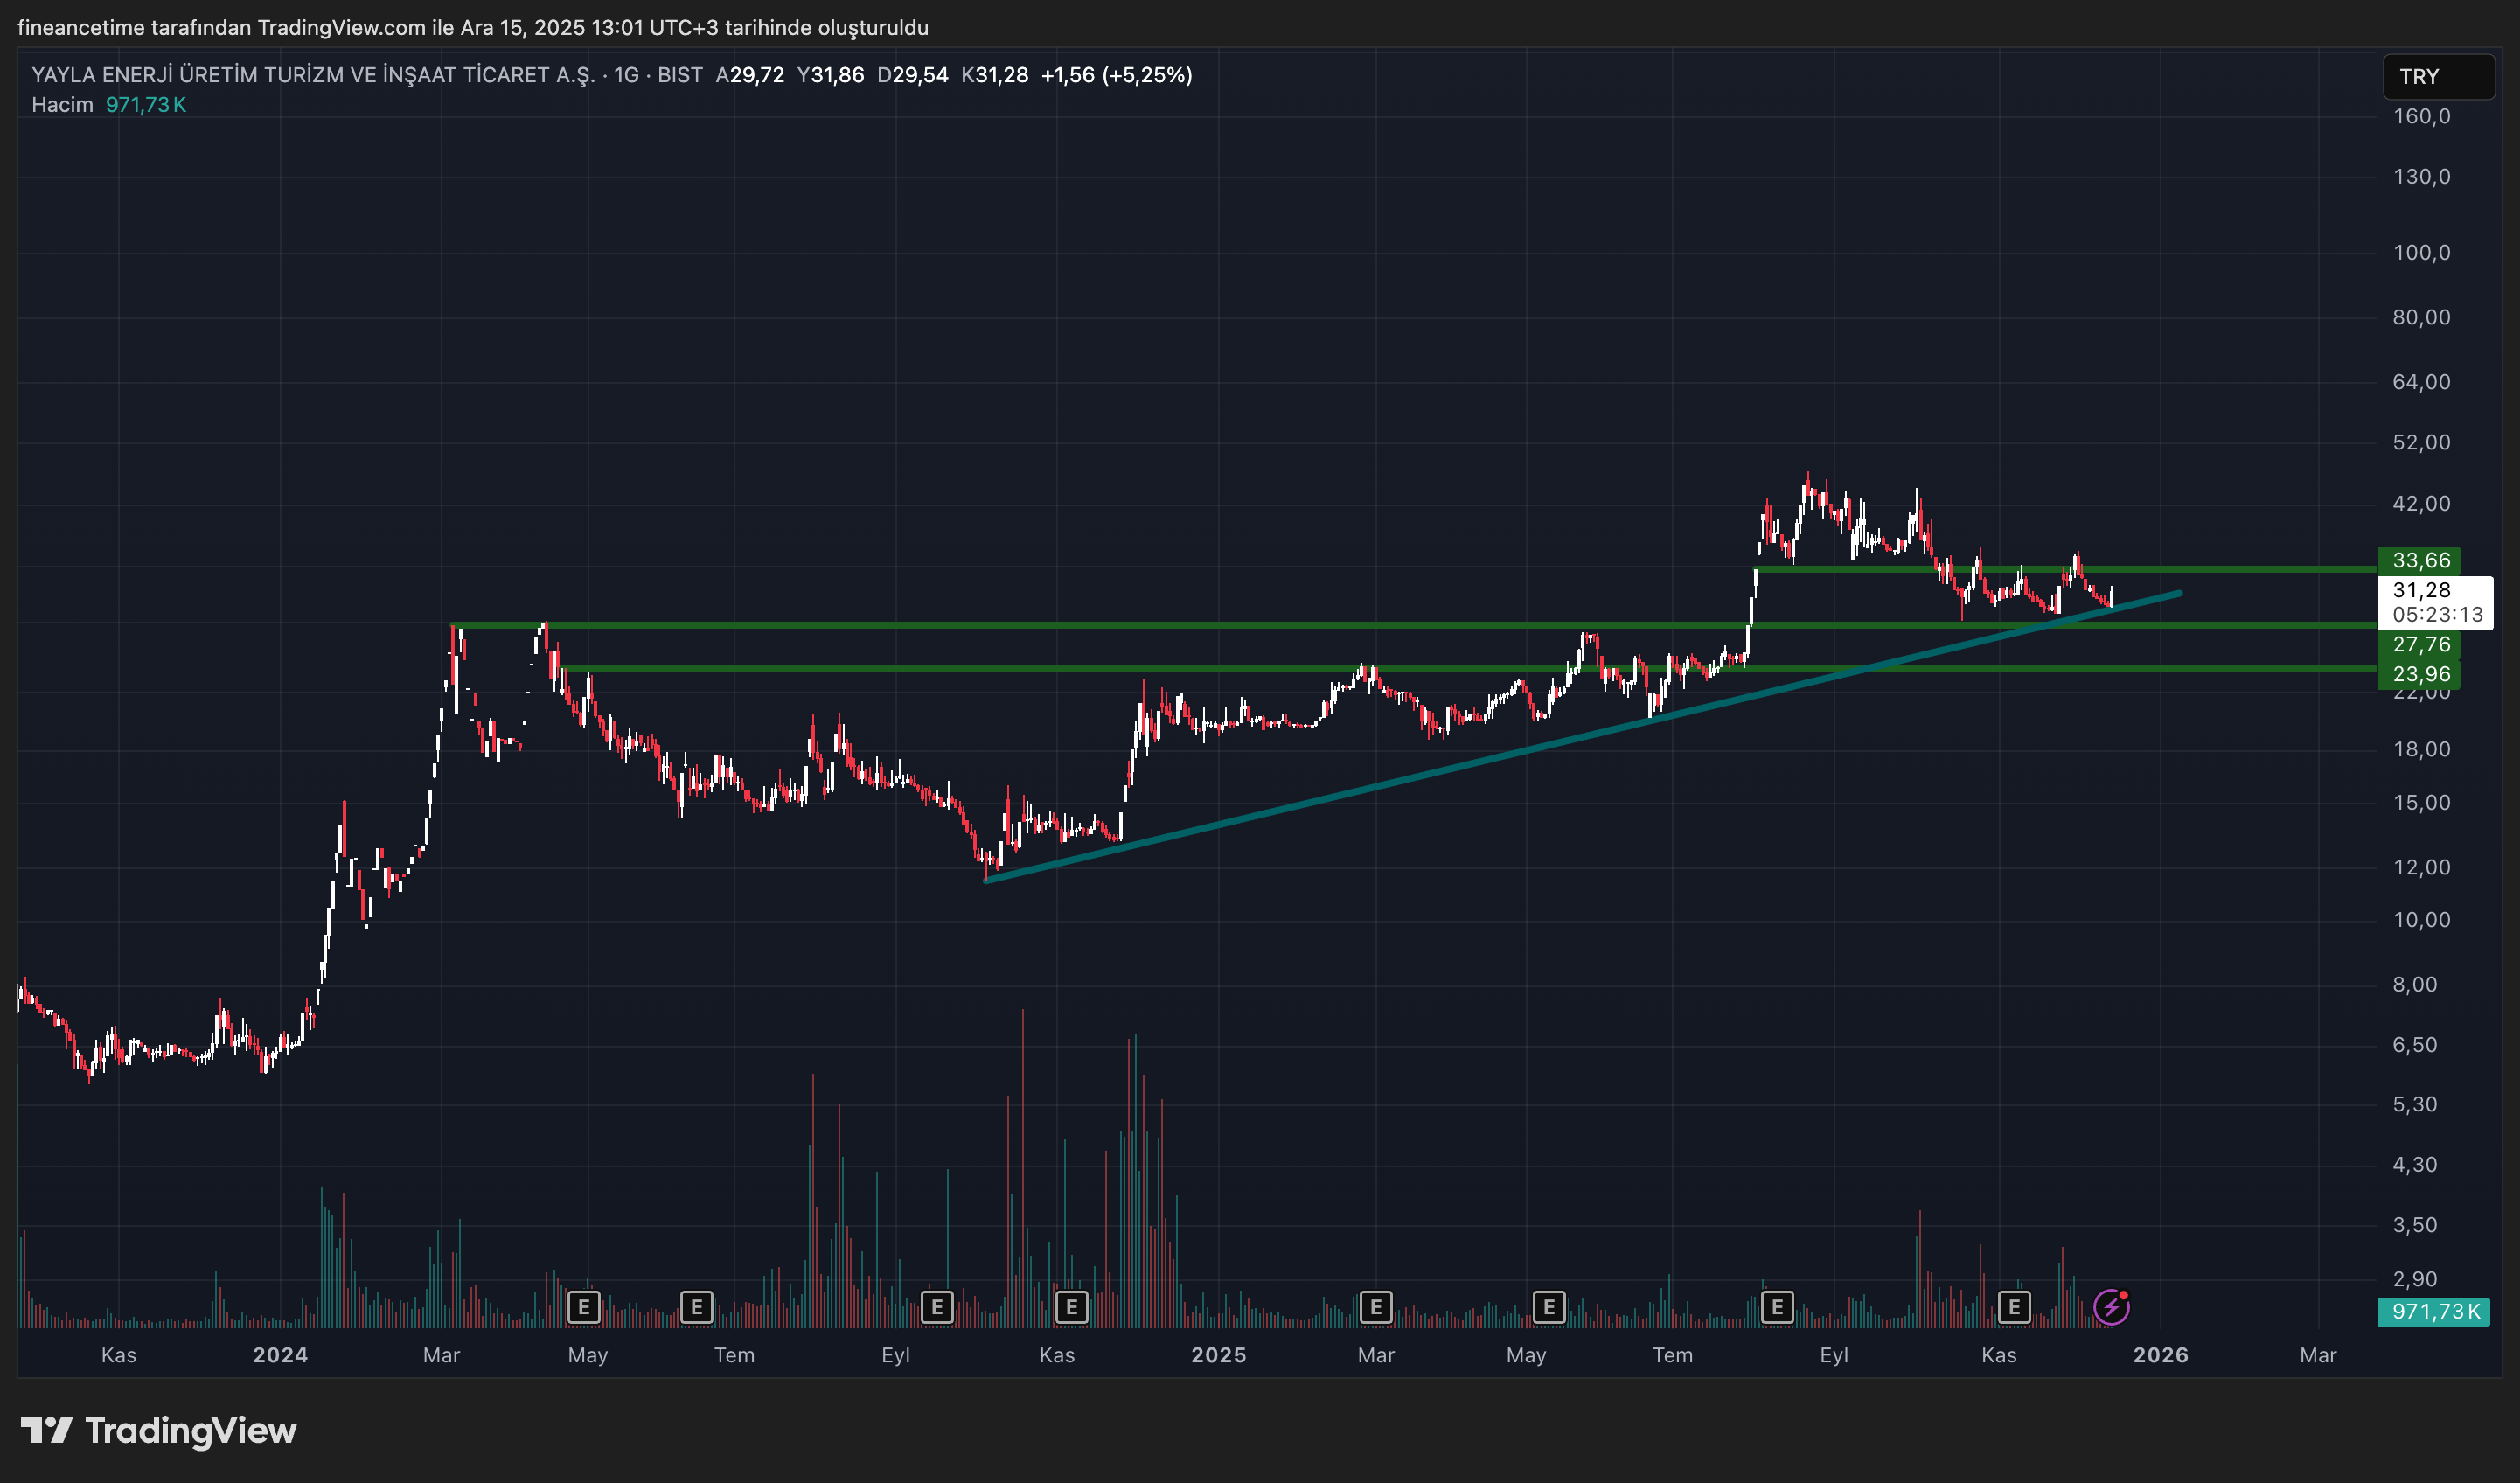2520x1483 pixels.
Task: Click the earnings E marker near Kas 2024
Action: [1071, 1307]
